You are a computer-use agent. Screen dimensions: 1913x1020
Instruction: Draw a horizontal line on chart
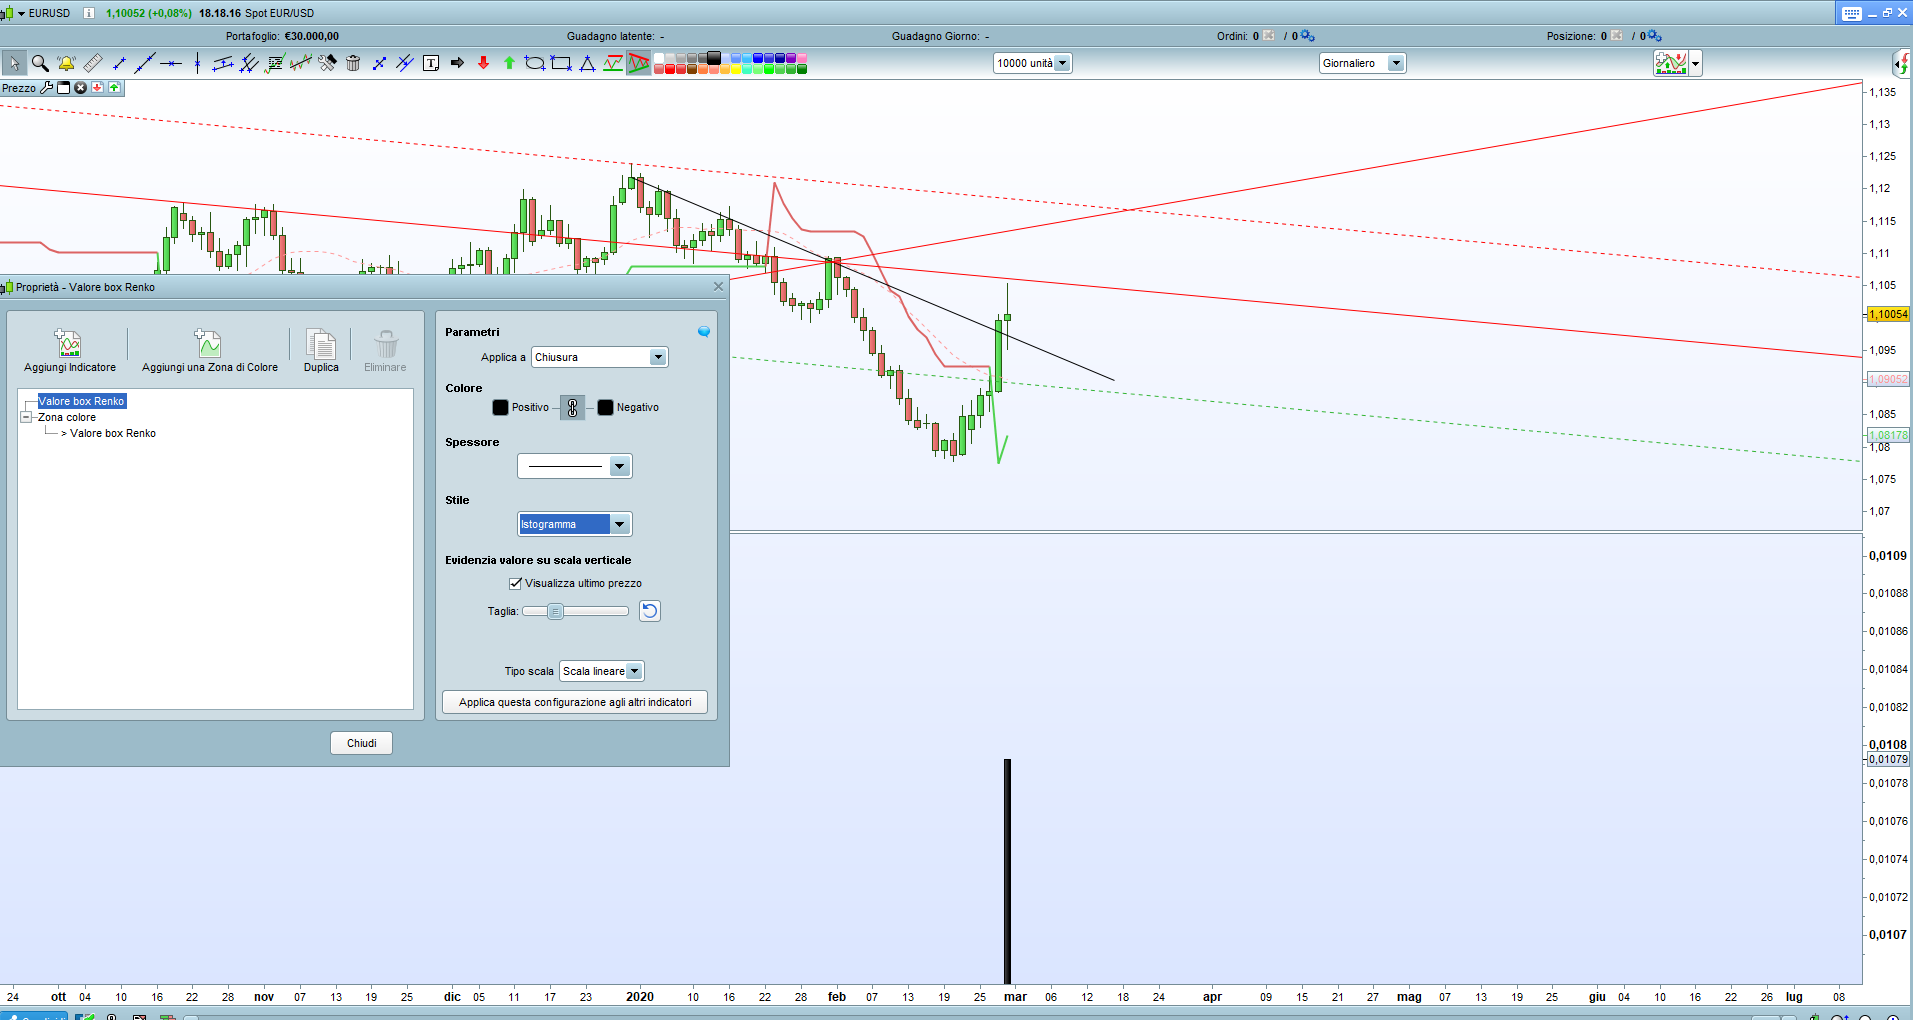(171, 63)
